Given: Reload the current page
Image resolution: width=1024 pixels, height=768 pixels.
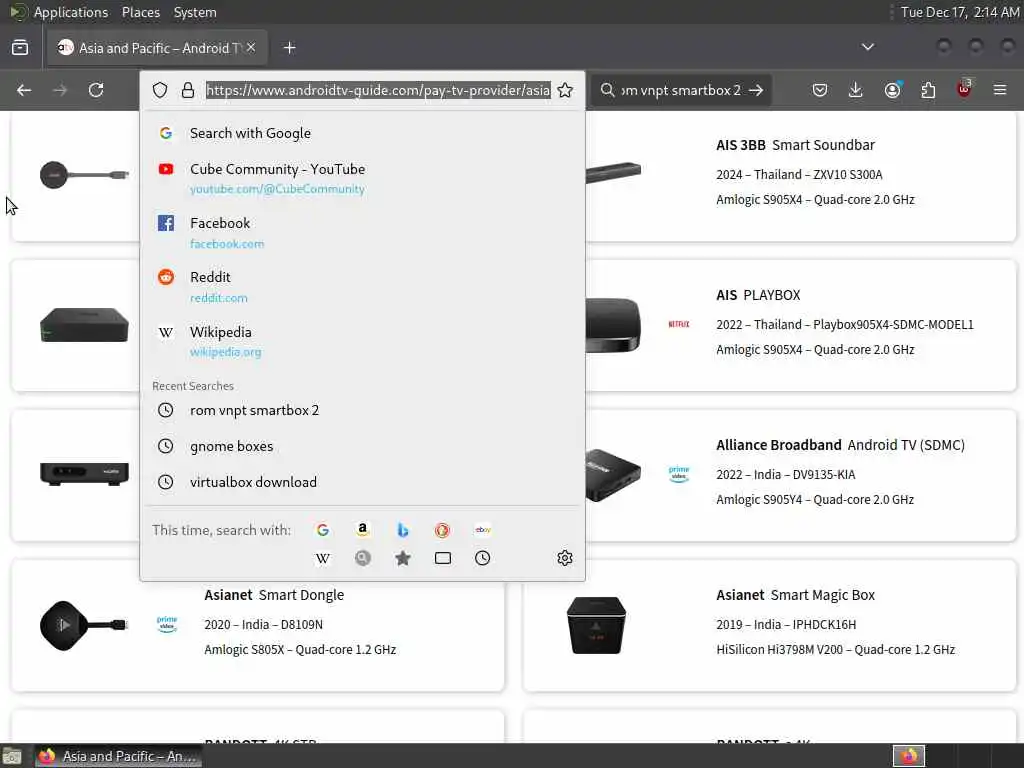Looking at the screenshot, I should 96,90.
